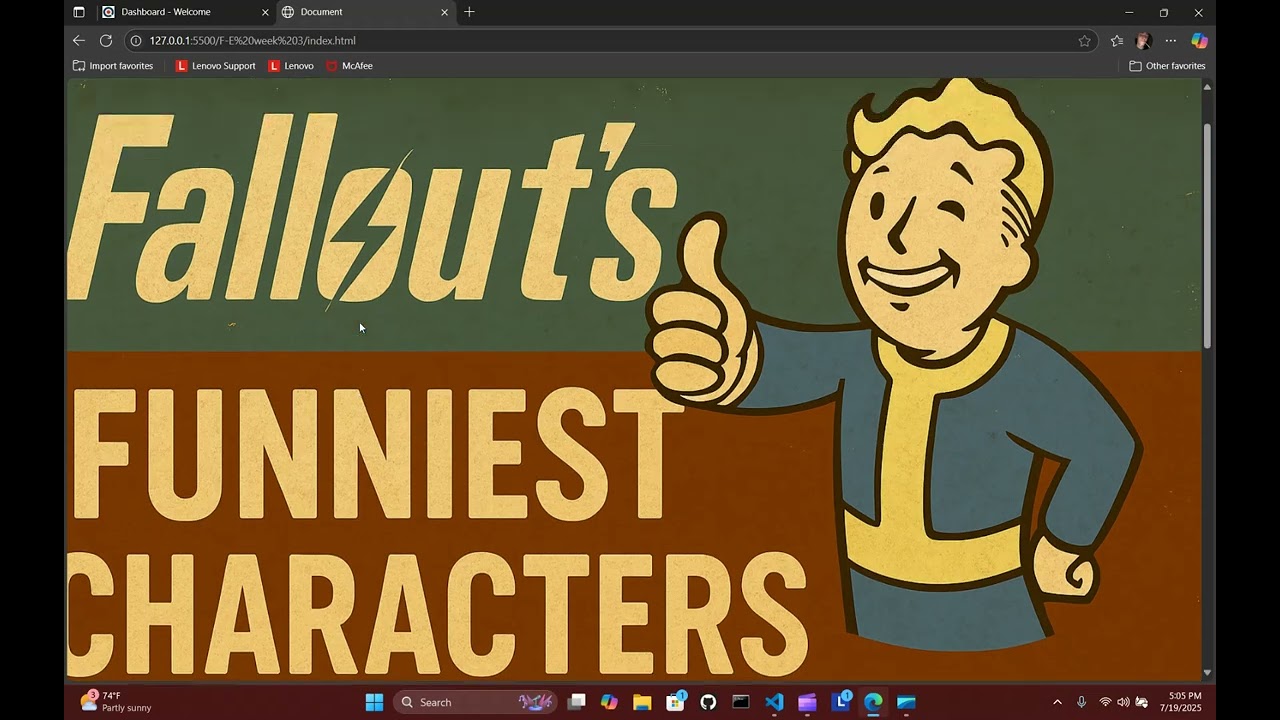Screen dimensions: 1280x720
Task: Open the GitHub app from the taskbar
Action: (x=708, y=702)
